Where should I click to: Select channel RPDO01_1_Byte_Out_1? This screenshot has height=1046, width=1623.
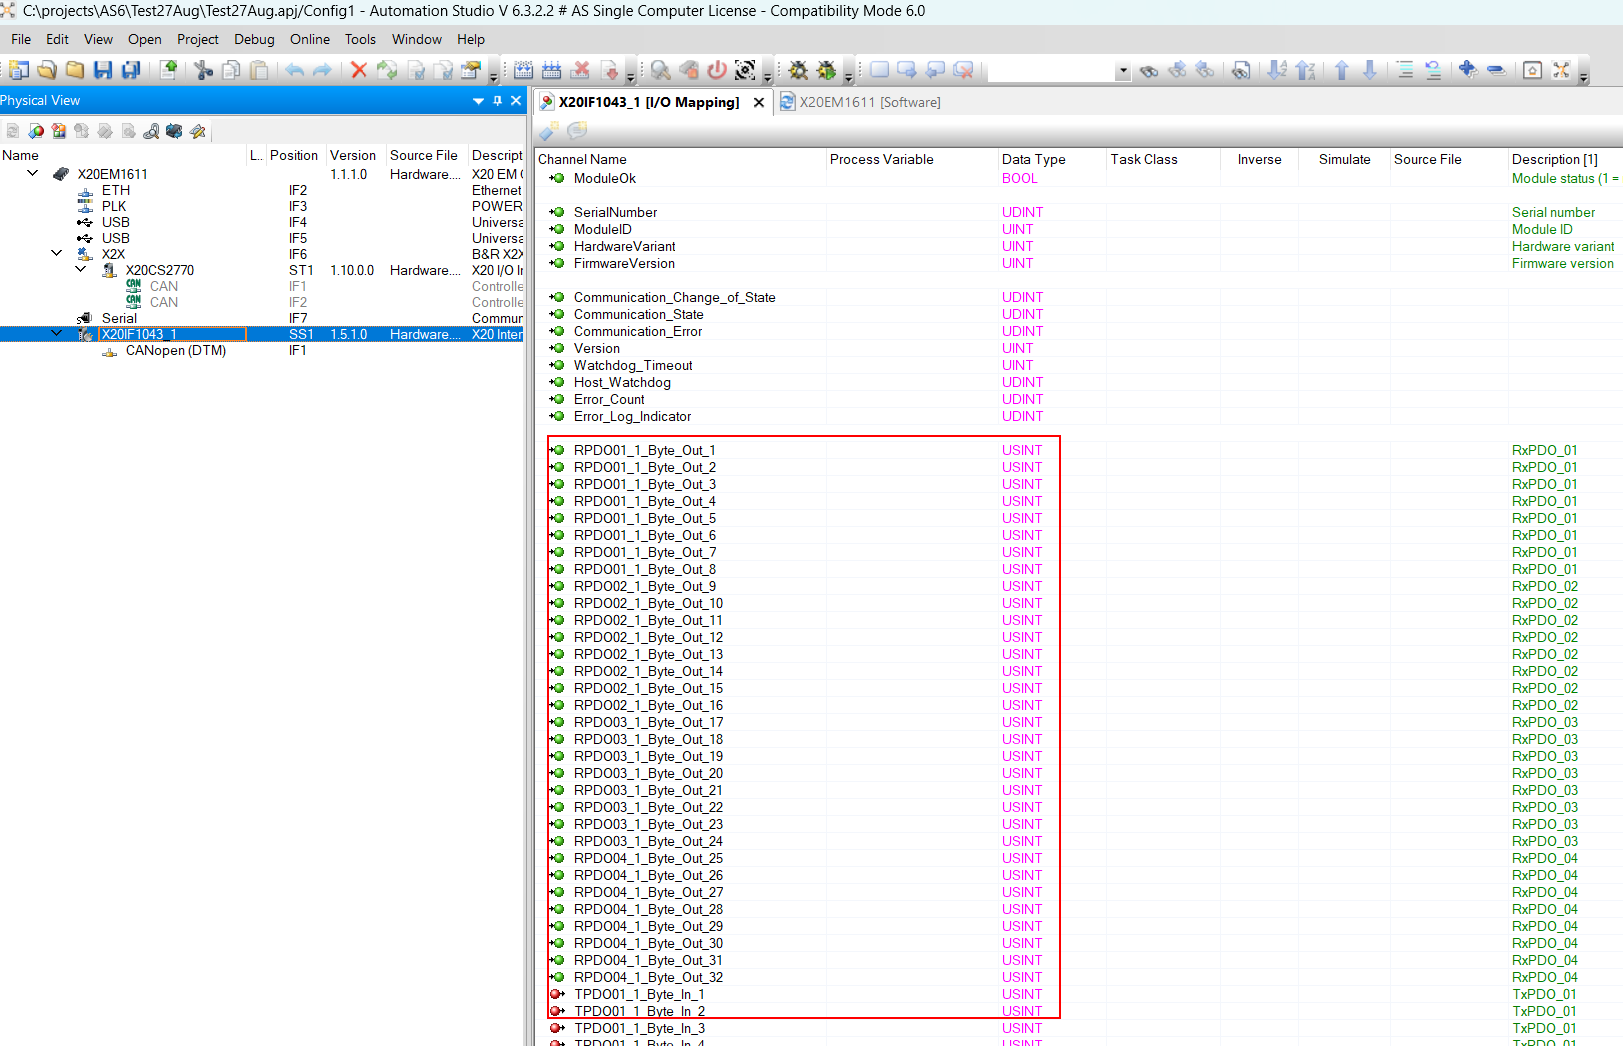[645, 450]
